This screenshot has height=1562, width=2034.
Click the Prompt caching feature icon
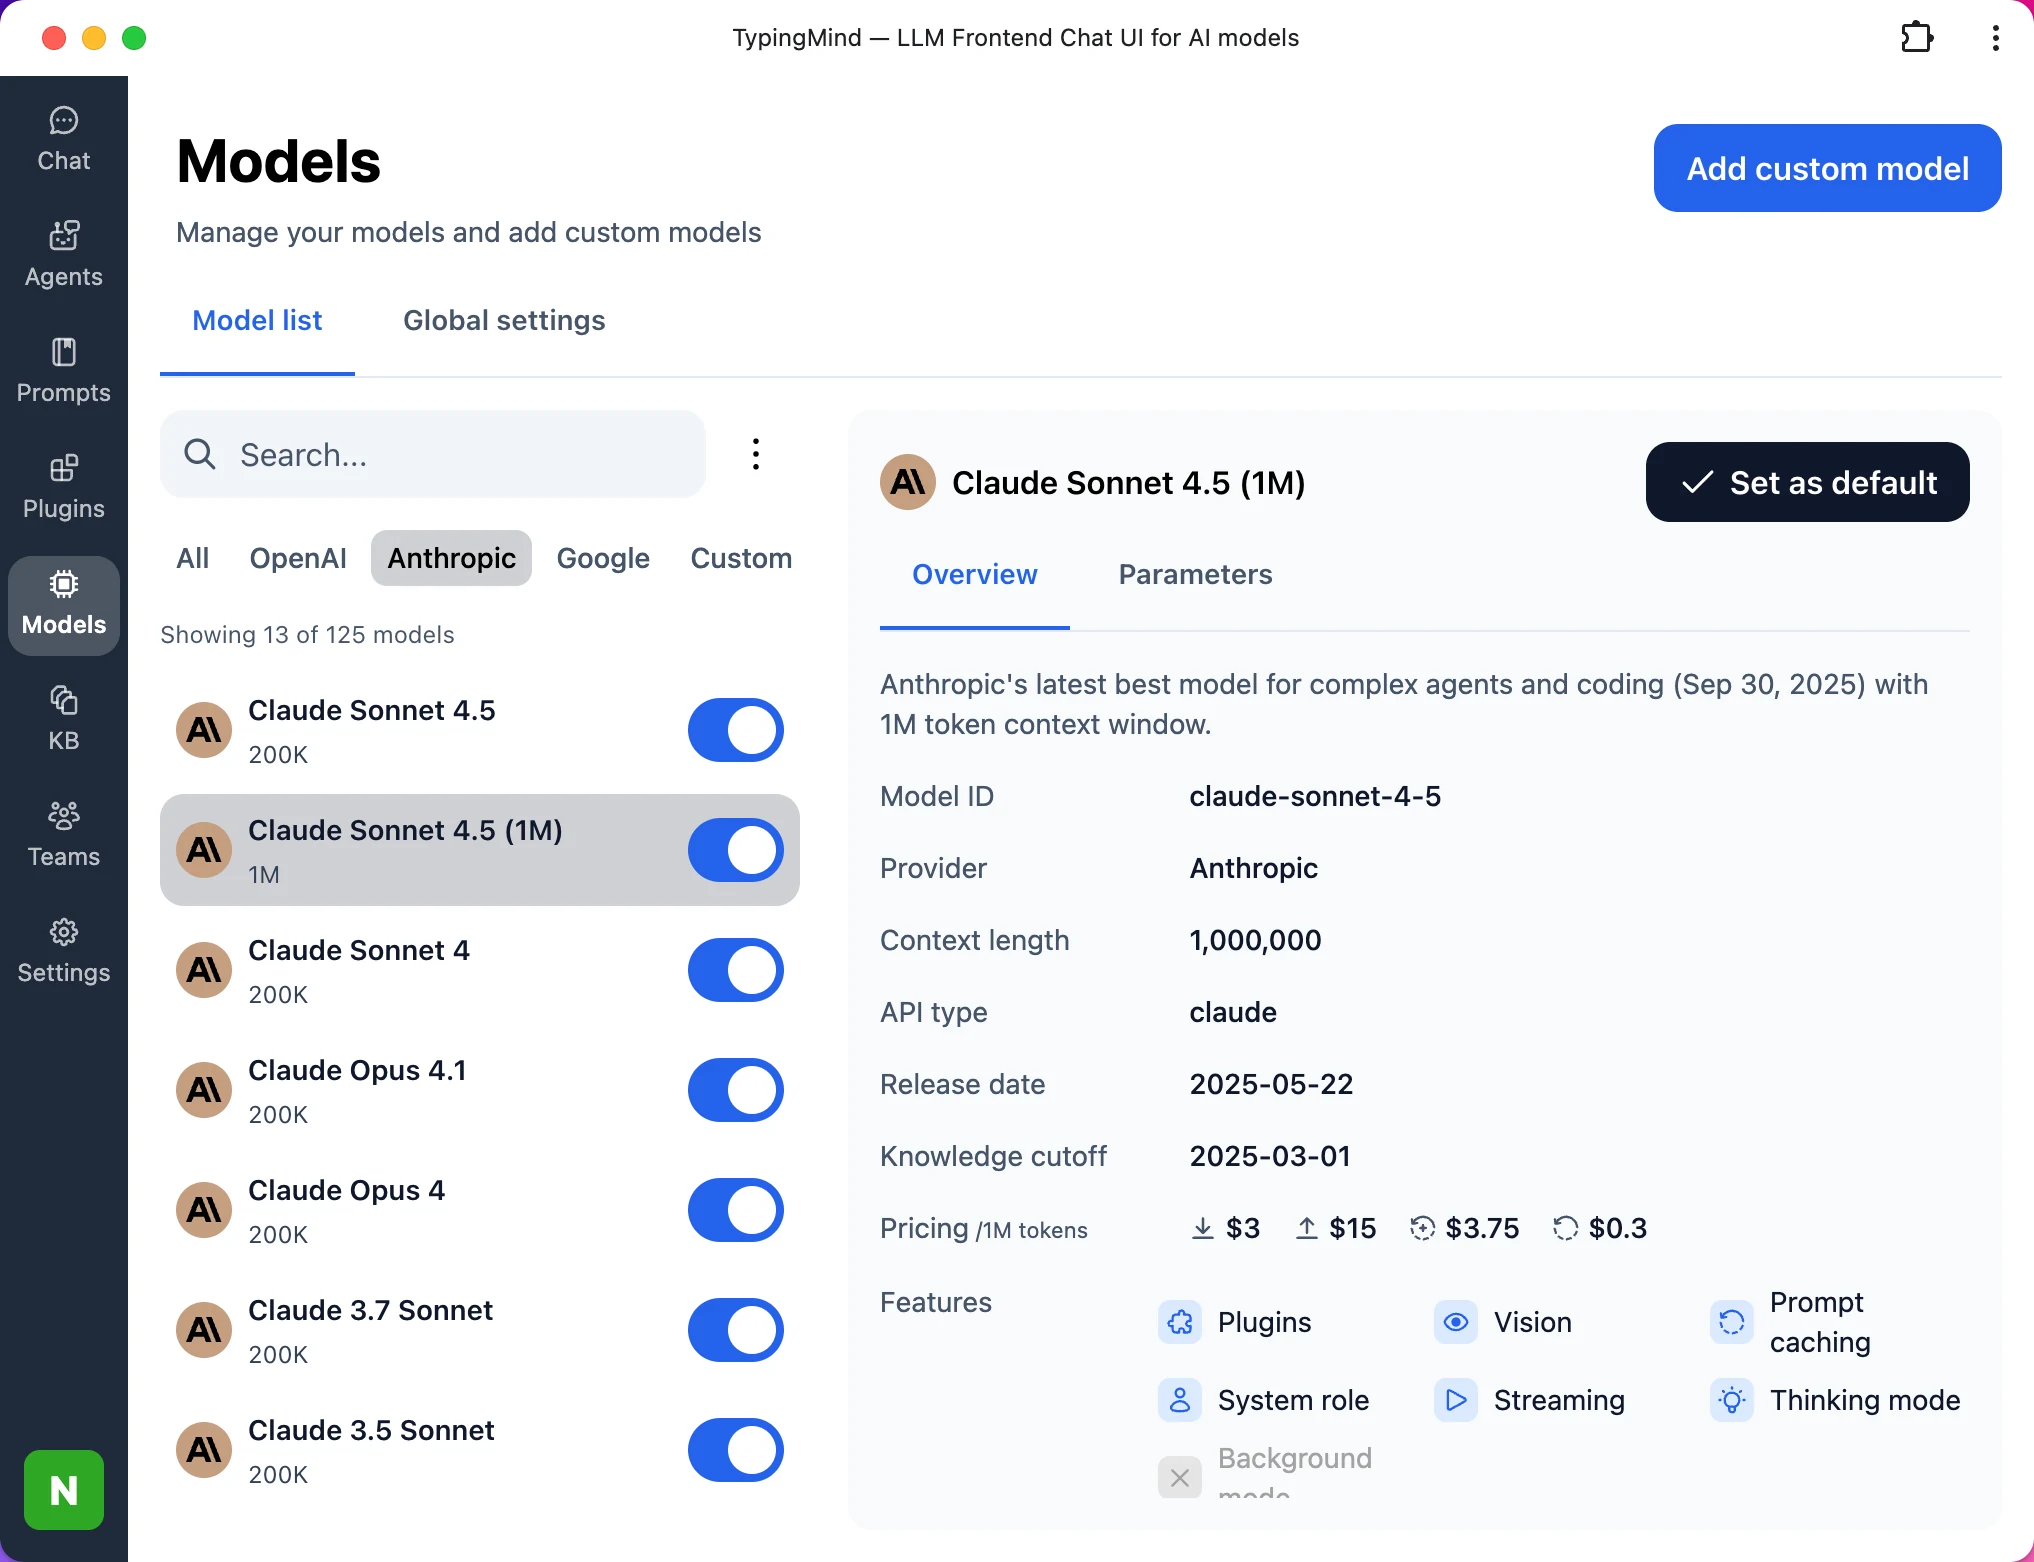(x=1732, y=1322)
